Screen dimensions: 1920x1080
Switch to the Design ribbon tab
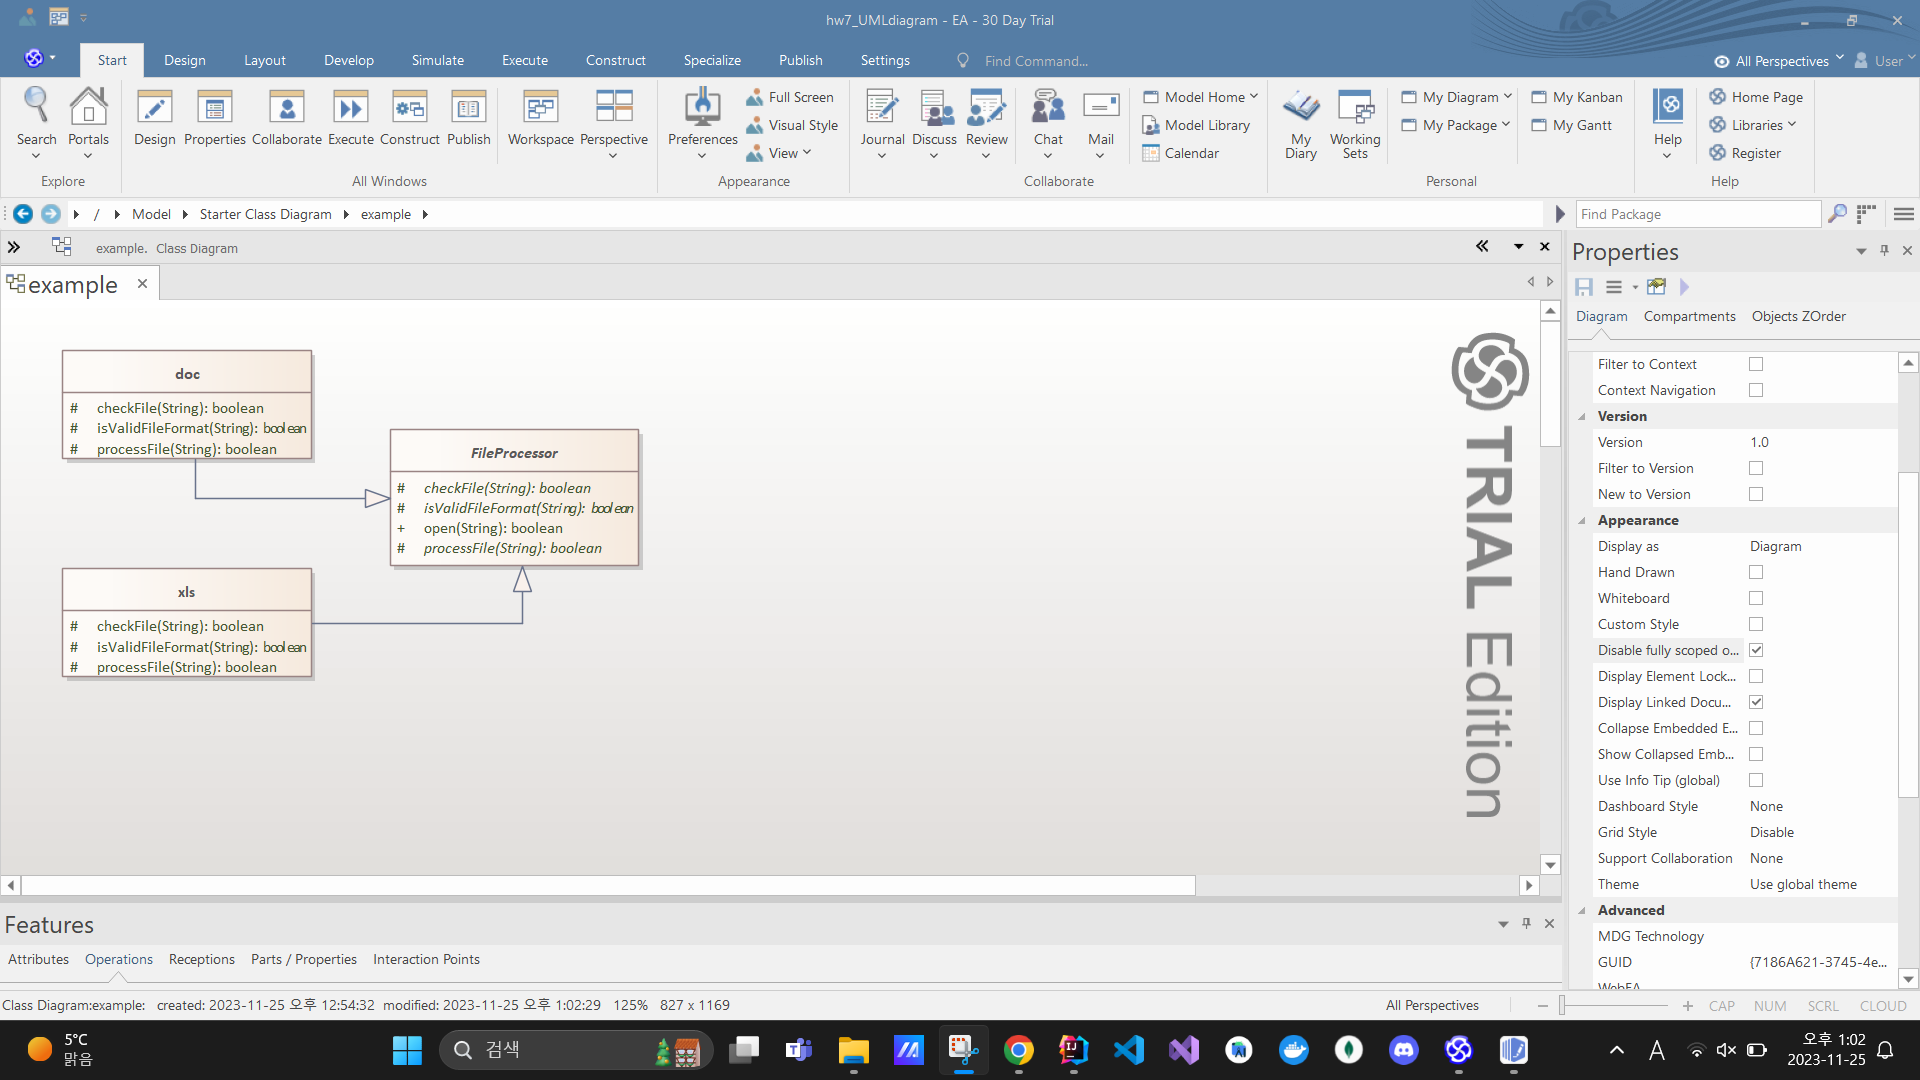point(184,60)
